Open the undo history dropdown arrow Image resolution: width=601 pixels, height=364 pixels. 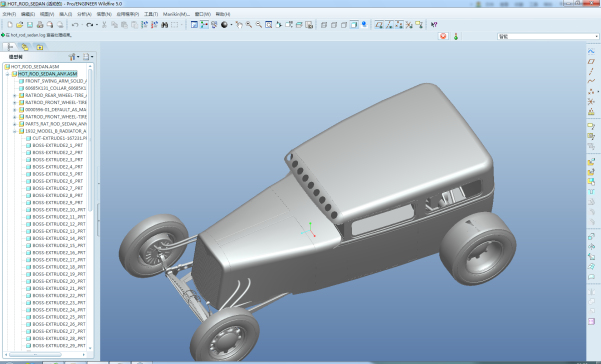click(x=82, y=25)
